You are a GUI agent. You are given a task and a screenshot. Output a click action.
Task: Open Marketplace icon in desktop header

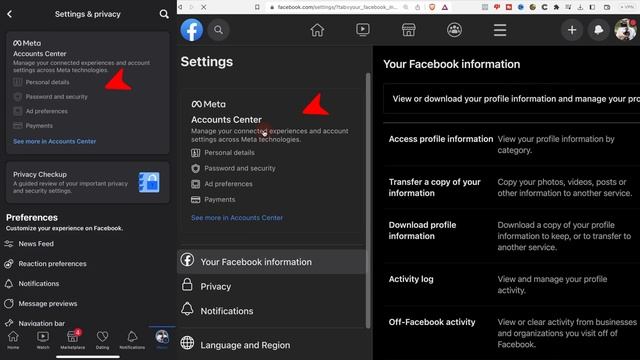(x=409, y=30)
